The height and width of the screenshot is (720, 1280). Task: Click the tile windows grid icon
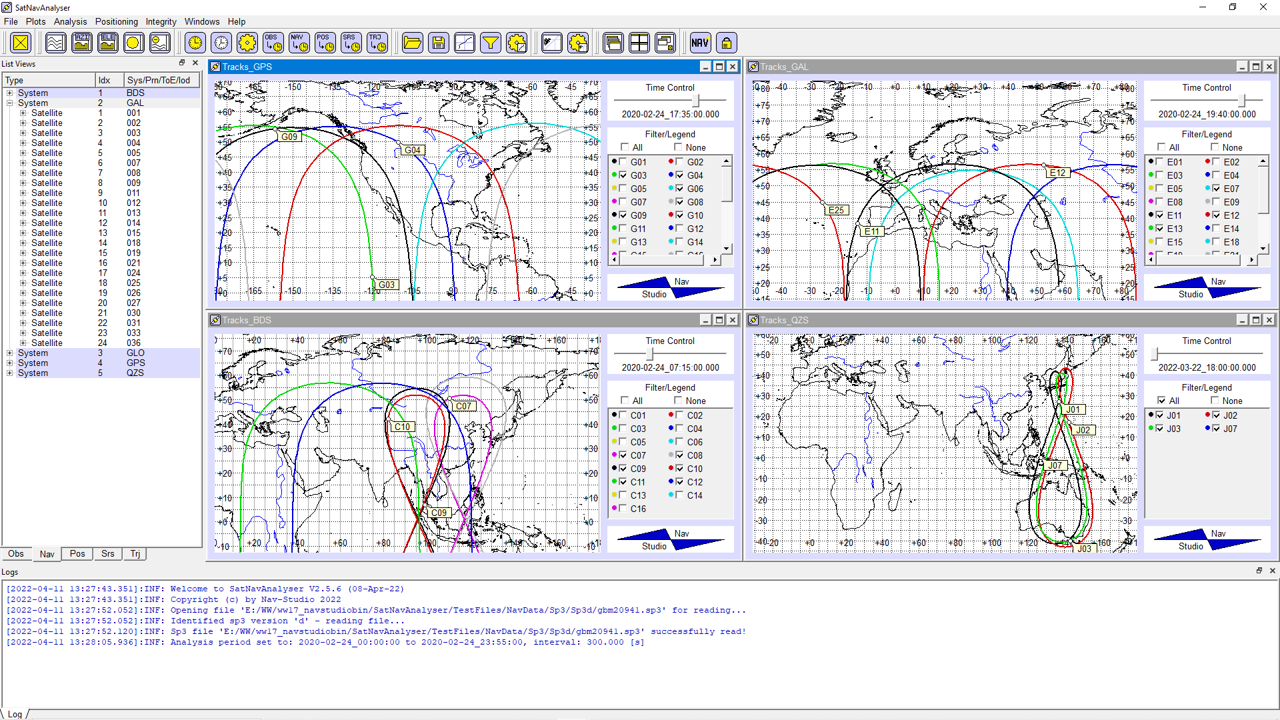pos(639,42)
